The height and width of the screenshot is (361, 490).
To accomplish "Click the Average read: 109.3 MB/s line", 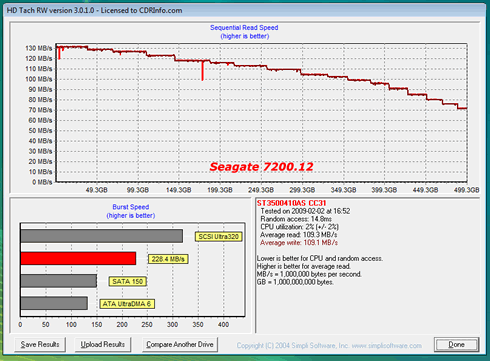I will coord(298,235).
